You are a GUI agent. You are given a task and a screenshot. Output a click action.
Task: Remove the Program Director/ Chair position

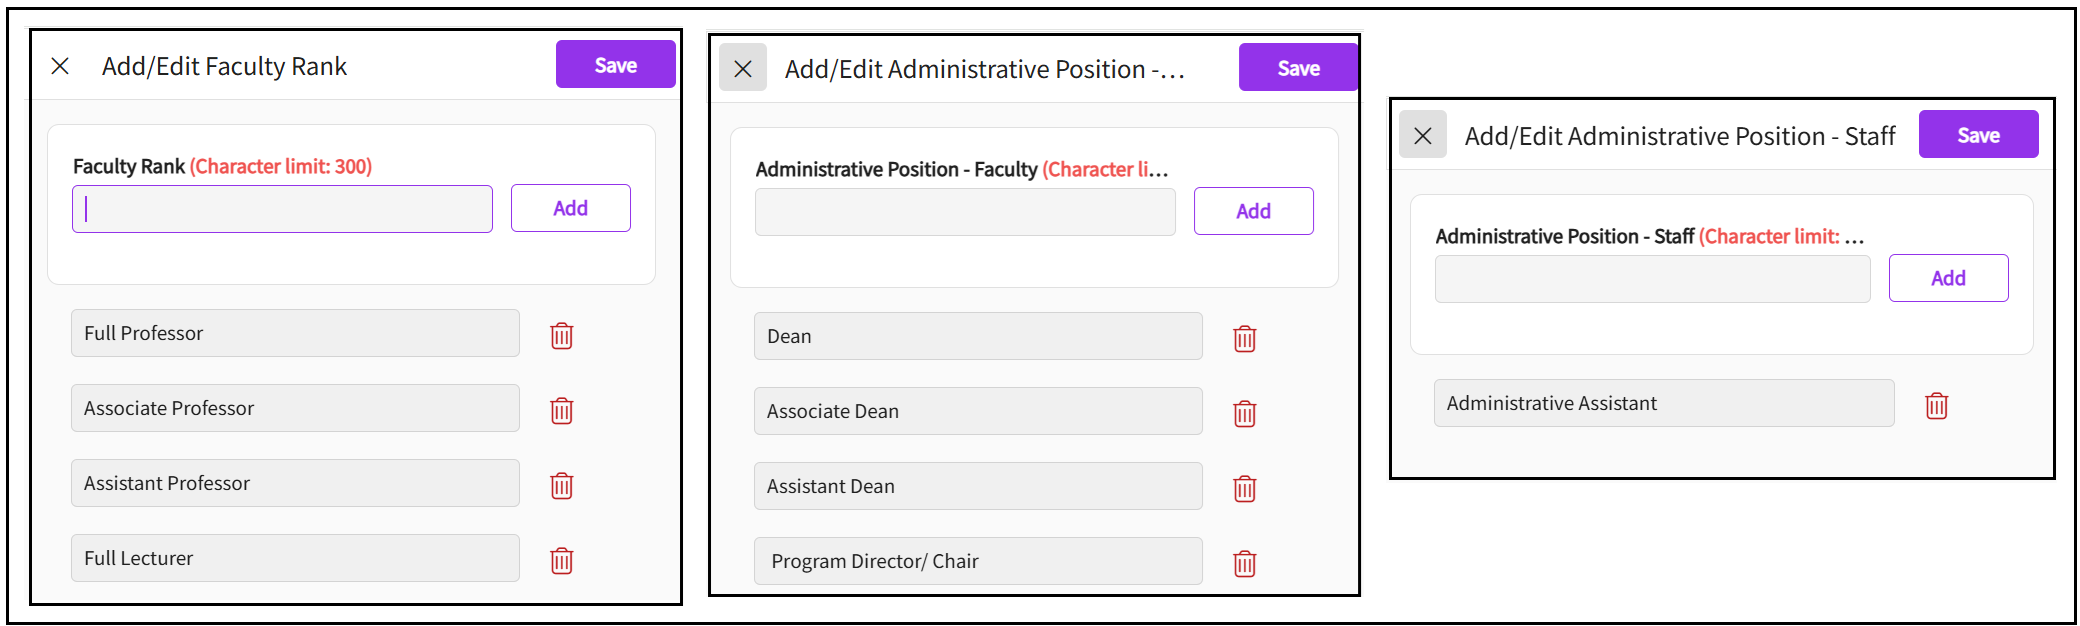click(1245, 563)
